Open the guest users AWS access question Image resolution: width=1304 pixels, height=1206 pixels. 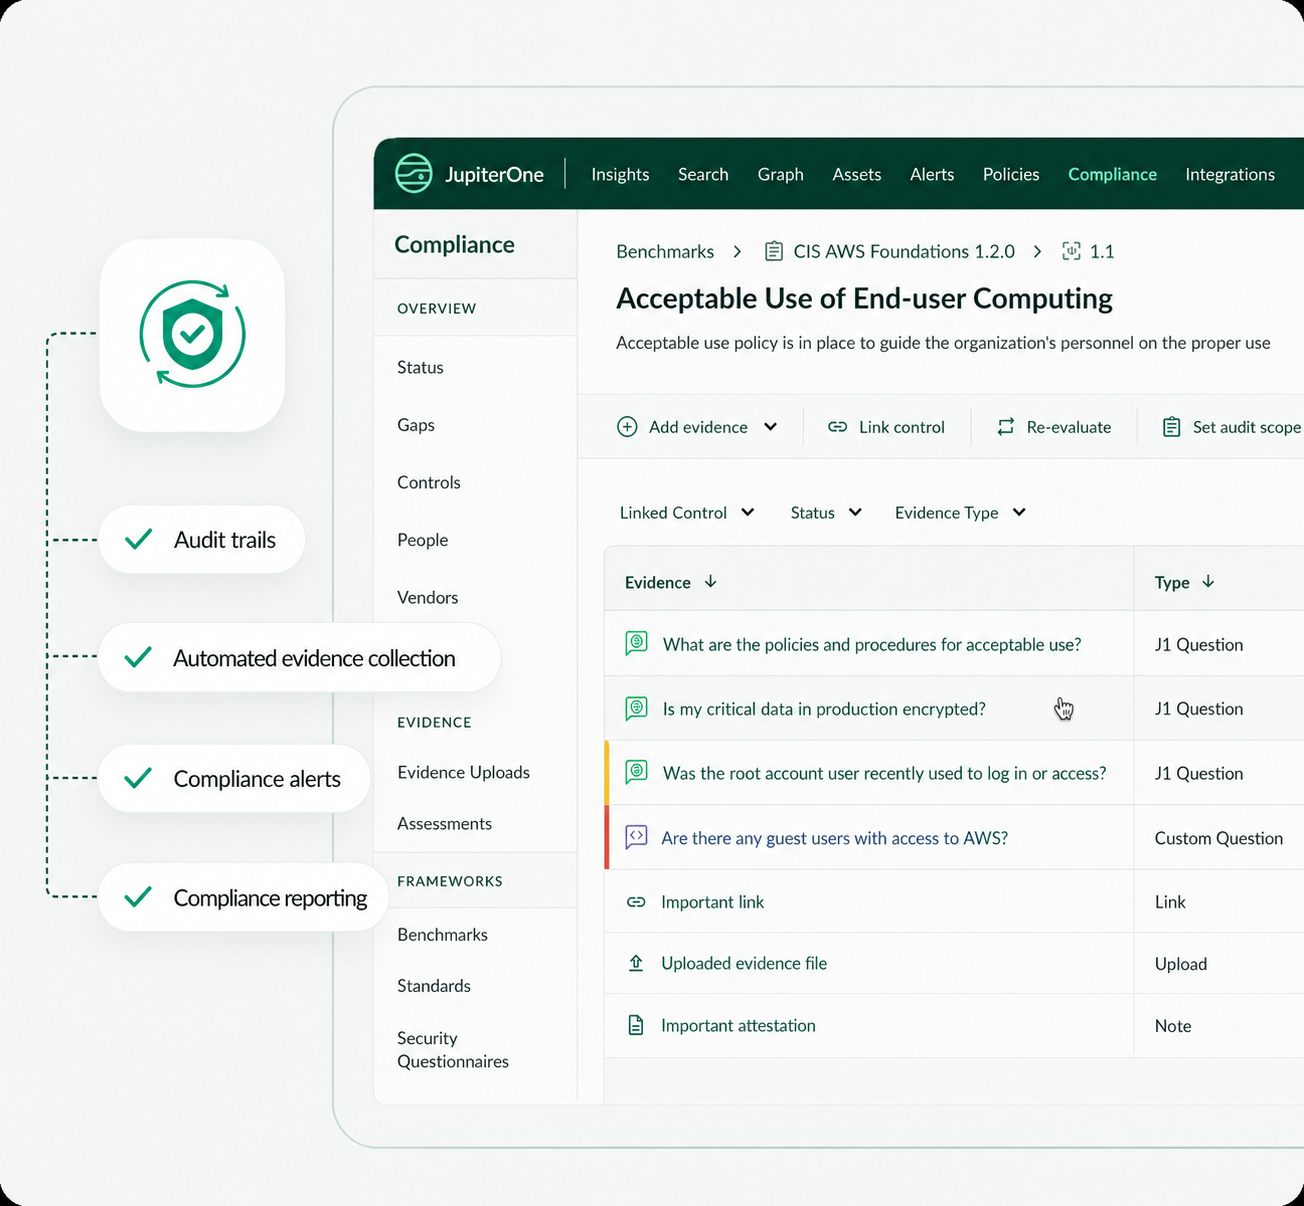point(834,838)
